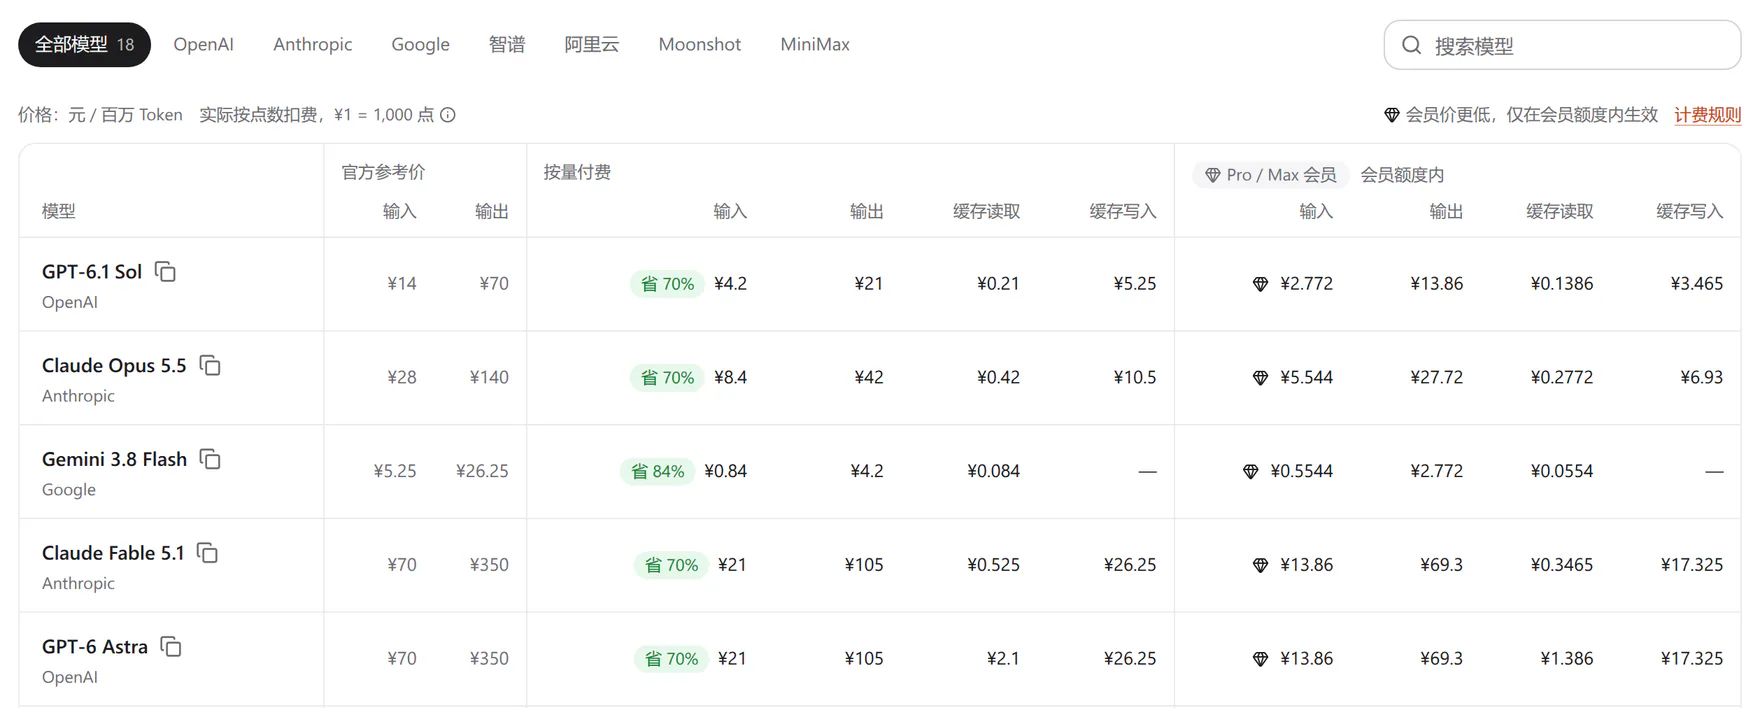This screenshot has width=1760, height=708.
Task: Select the Gemini 3.8 Flash model name
Action: tap(114, 460)
